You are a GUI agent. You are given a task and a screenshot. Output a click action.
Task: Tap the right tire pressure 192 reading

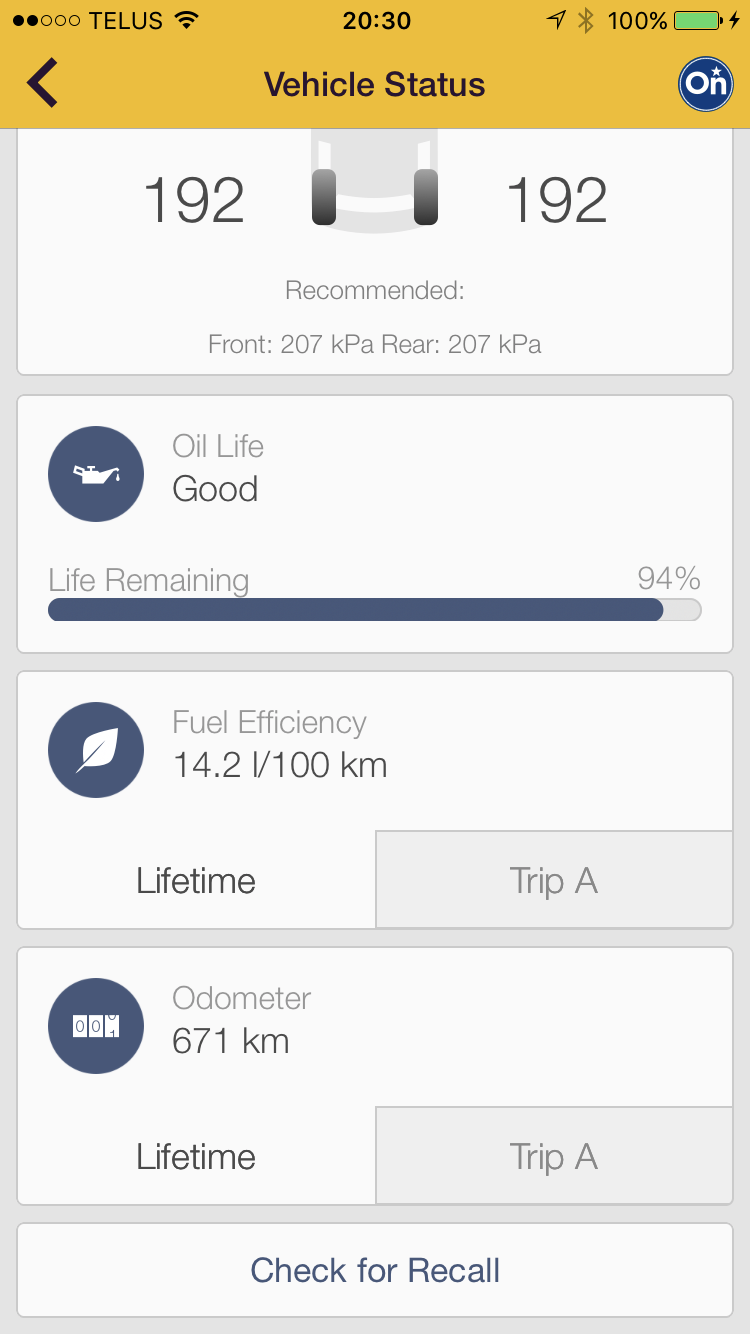coord(557,200)
